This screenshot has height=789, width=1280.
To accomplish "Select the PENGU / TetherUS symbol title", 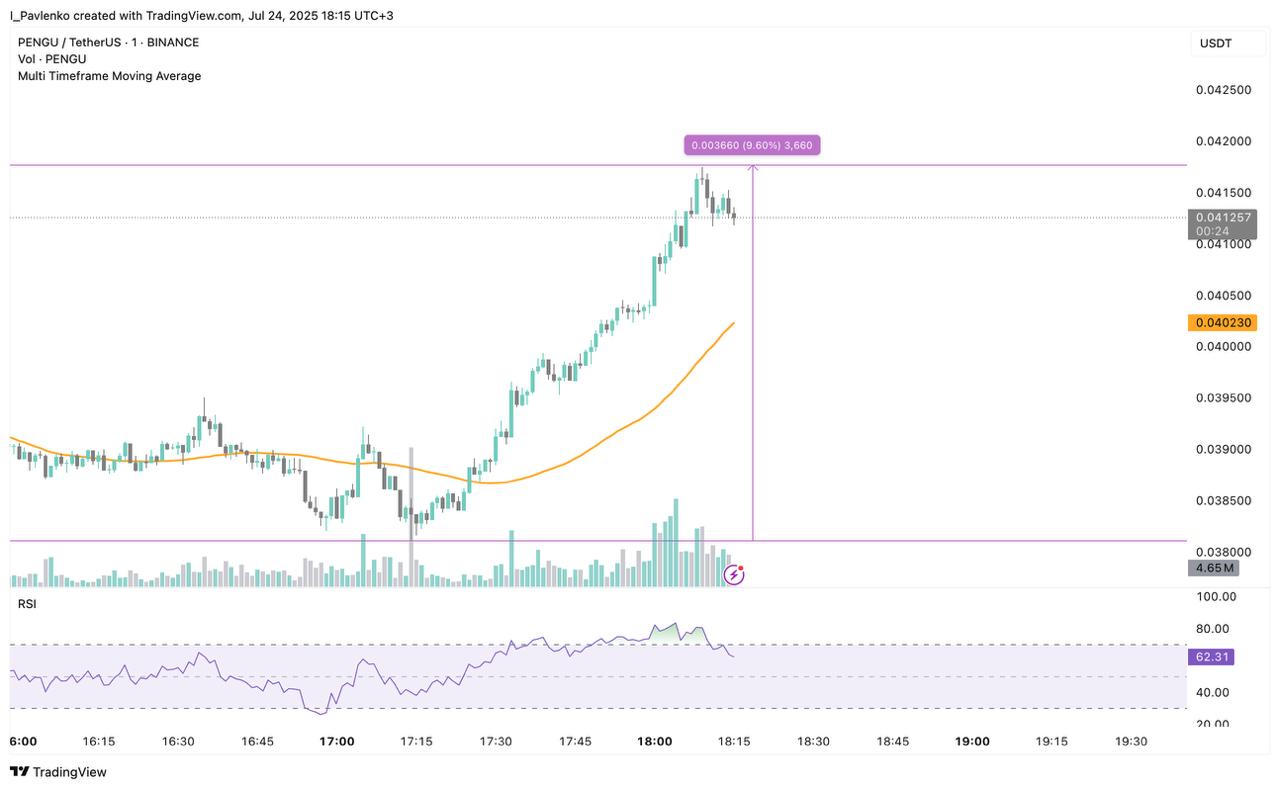I will [x=108, y=42].
